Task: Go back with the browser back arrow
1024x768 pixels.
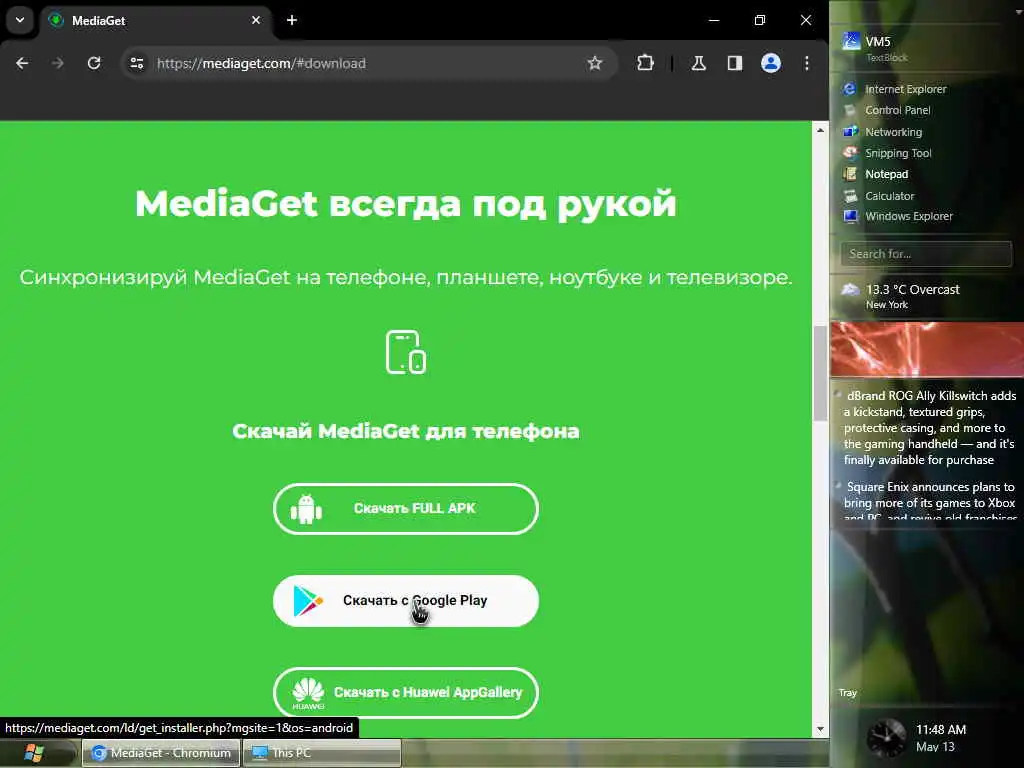Action: (x=22, y=63)
